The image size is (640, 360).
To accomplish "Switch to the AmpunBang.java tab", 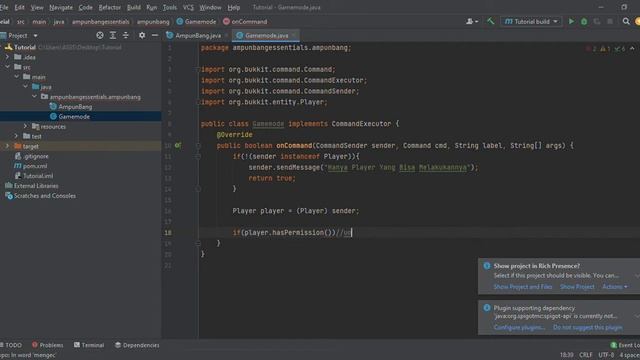I will (198, 36).
